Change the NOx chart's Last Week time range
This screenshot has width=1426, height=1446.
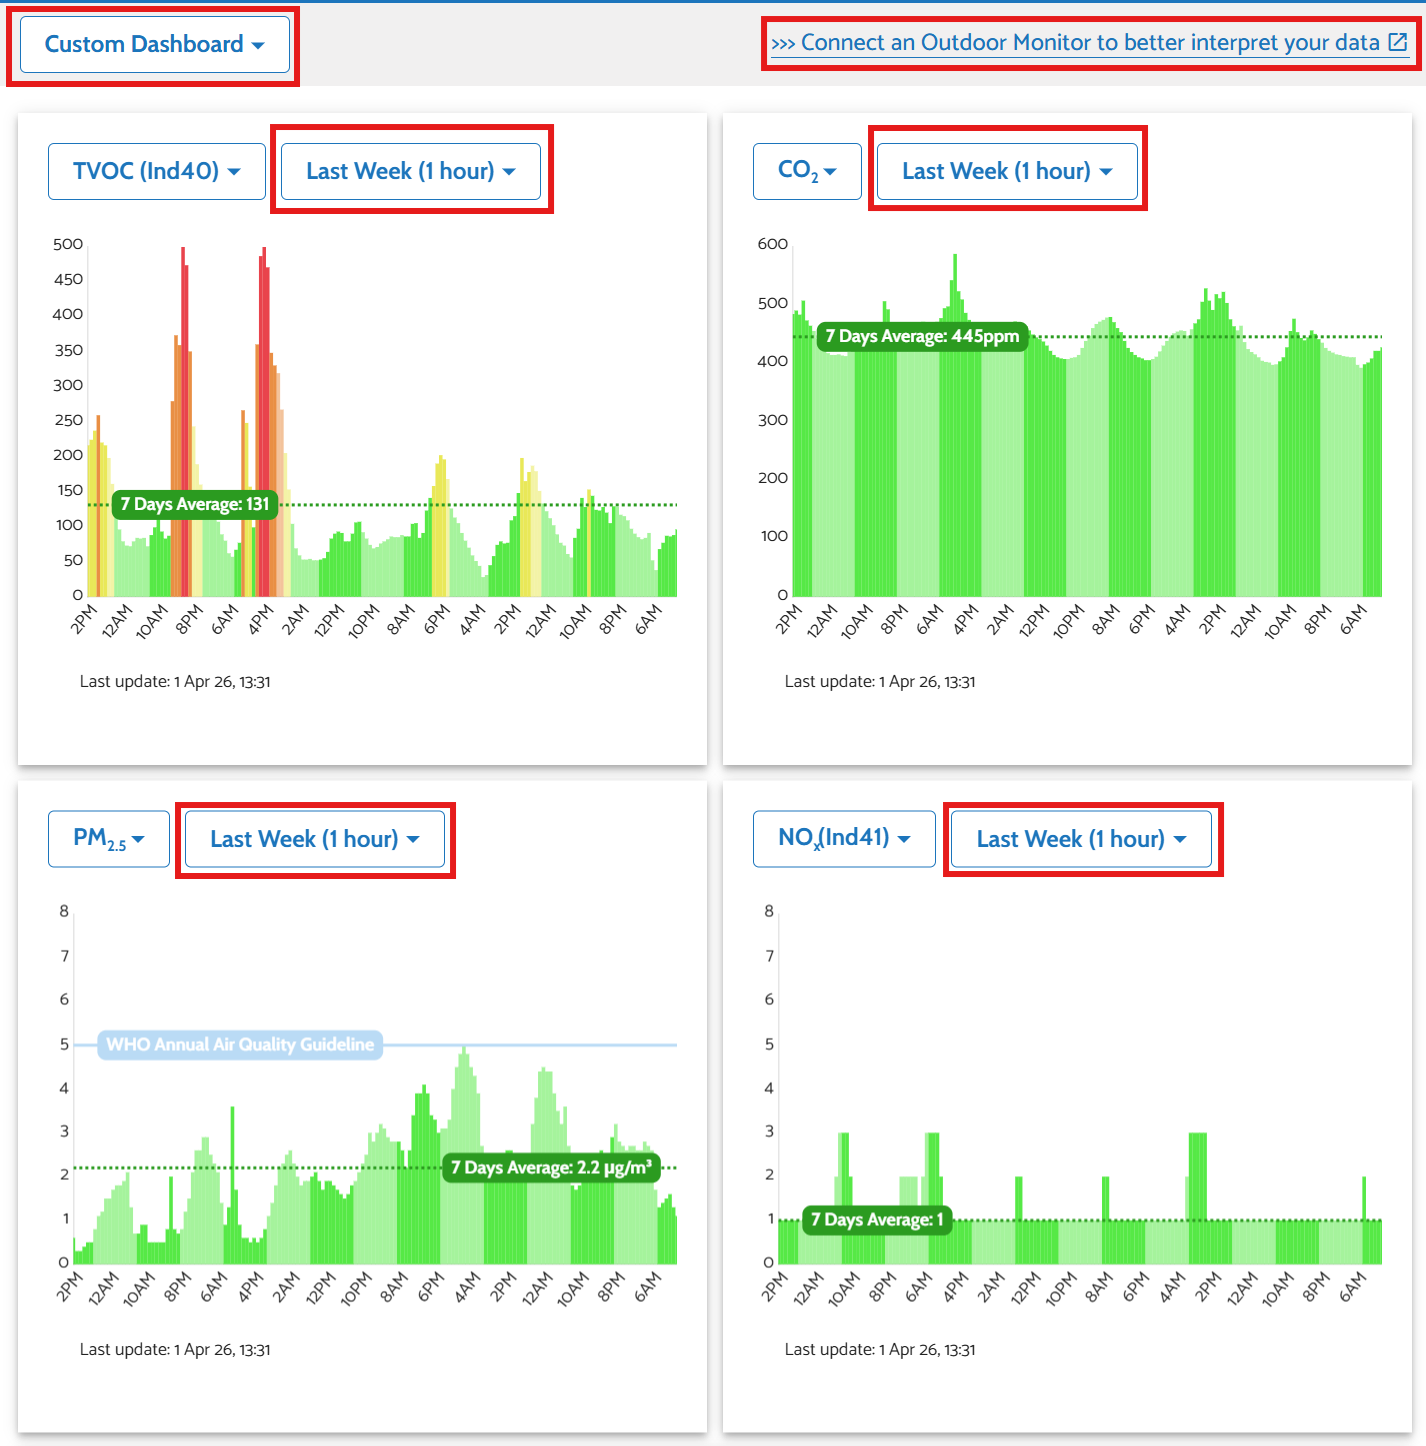[1080, 839]
